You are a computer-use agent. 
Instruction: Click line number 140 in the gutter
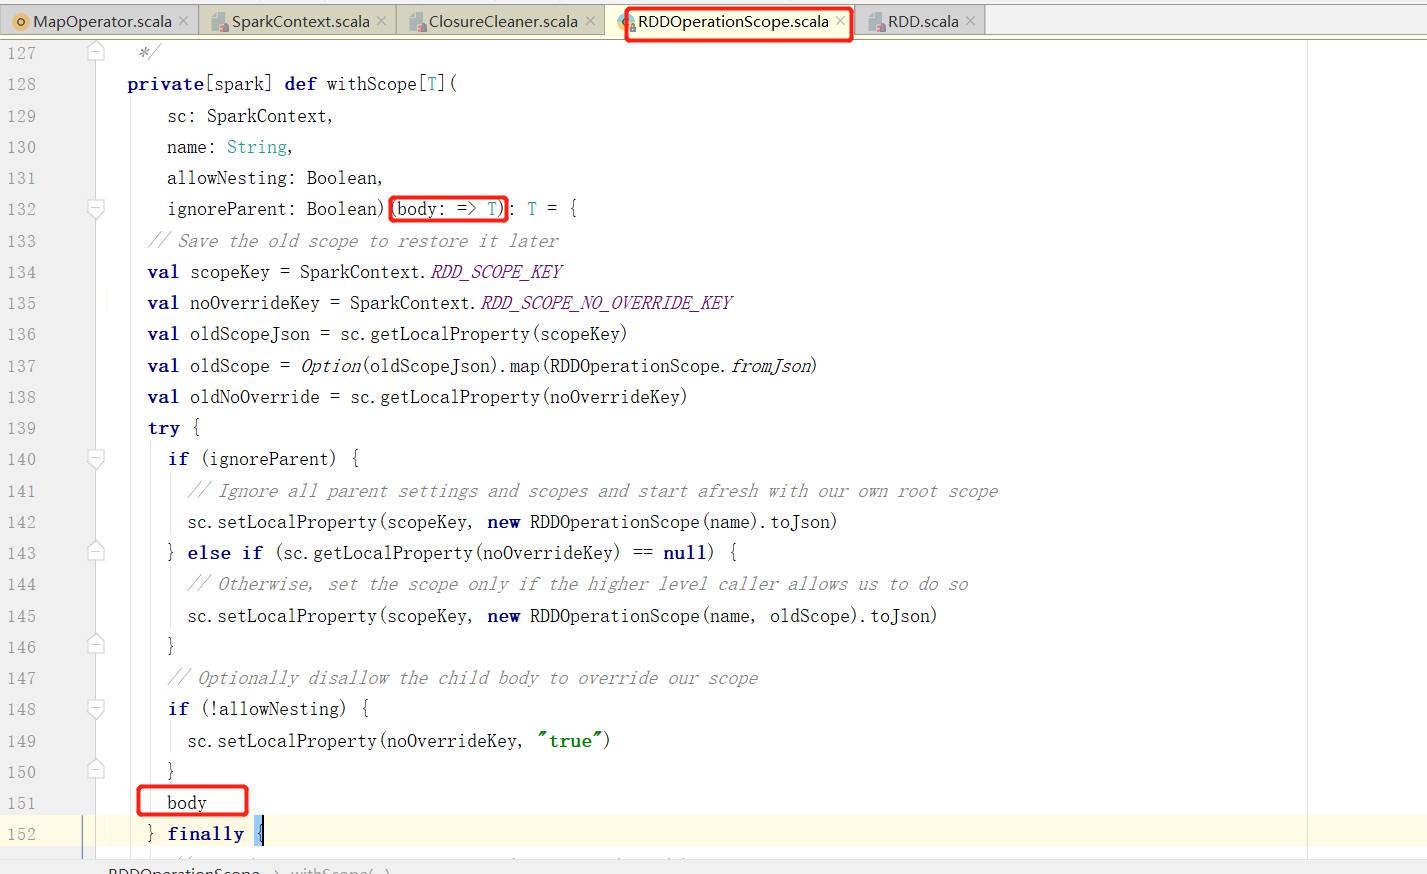tap(20, 459)
